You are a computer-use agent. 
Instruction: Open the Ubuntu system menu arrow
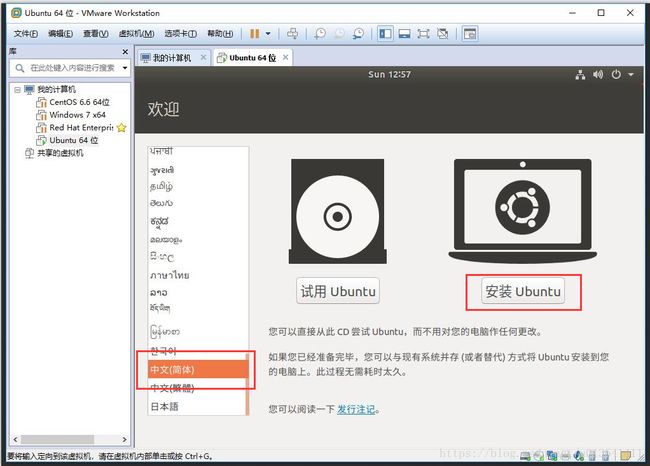tap(631, 75)
